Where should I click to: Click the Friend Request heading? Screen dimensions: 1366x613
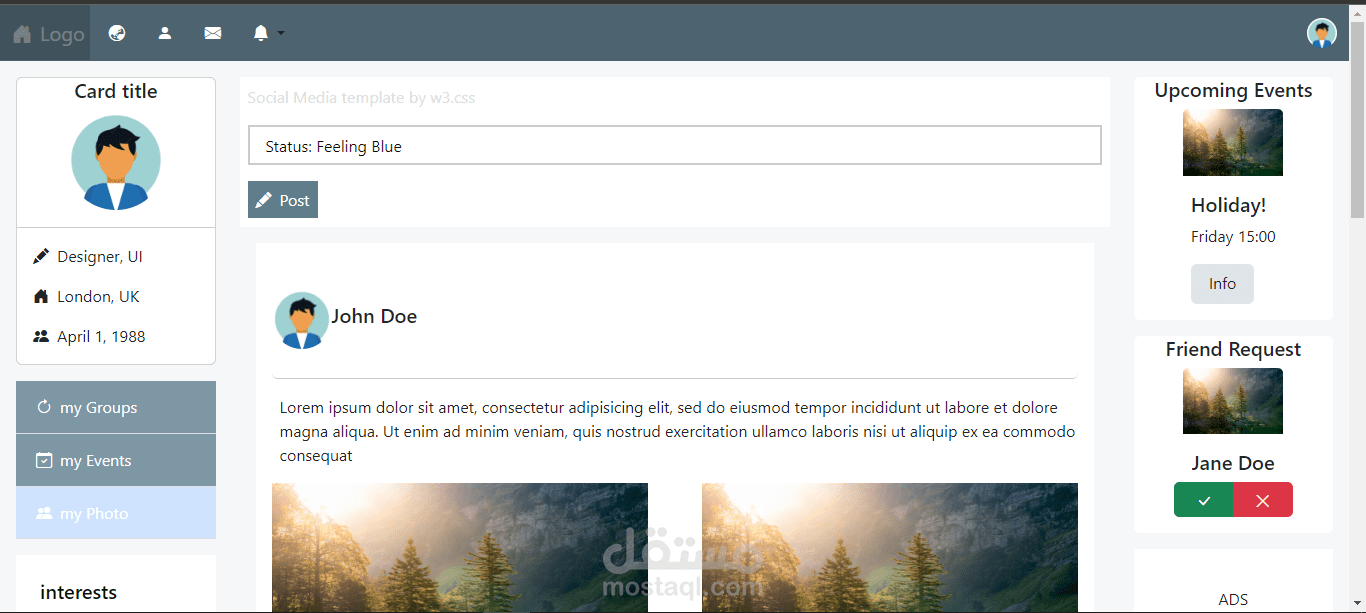click(x=1233, y=349)
